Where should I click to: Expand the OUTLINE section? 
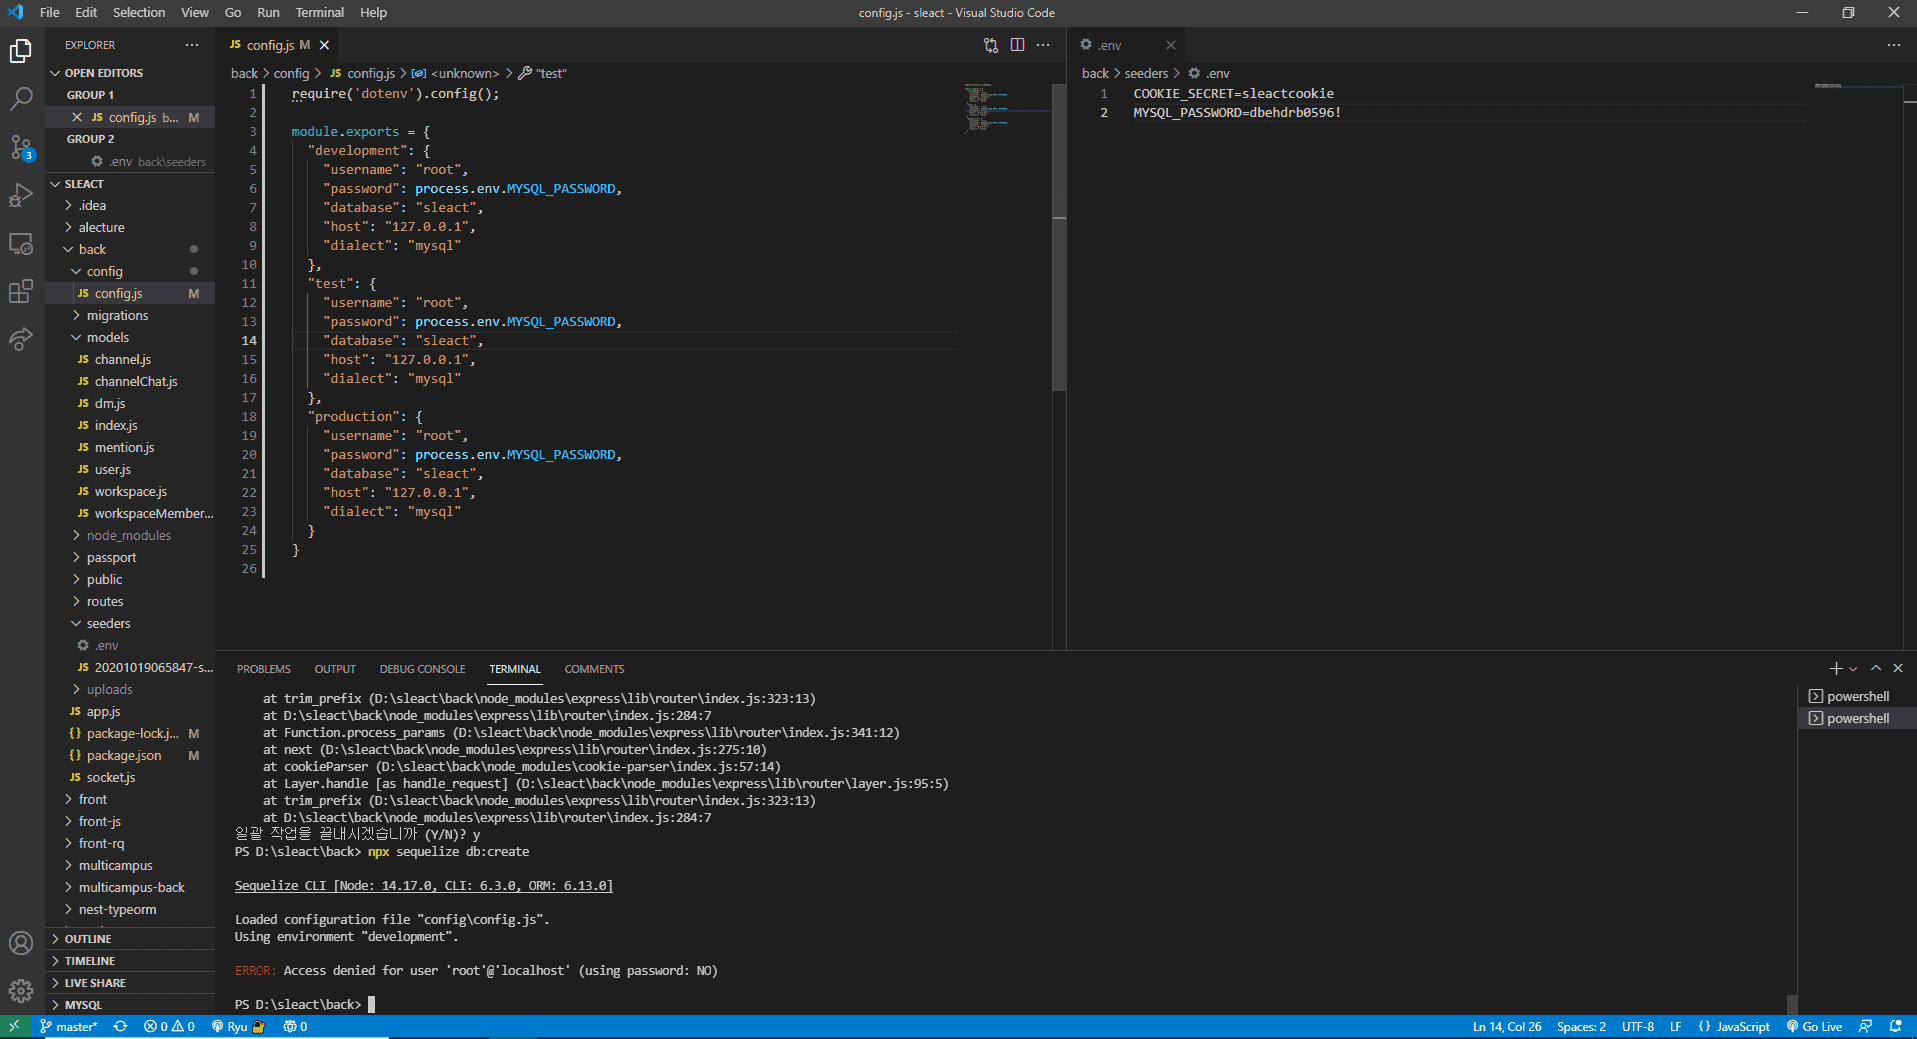[x=88, y=939]
